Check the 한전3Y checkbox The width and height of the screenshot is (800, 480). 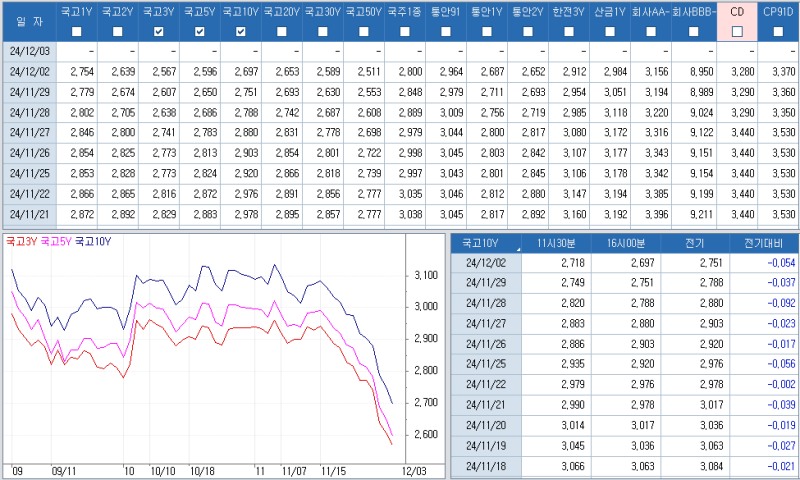point(570,32)
